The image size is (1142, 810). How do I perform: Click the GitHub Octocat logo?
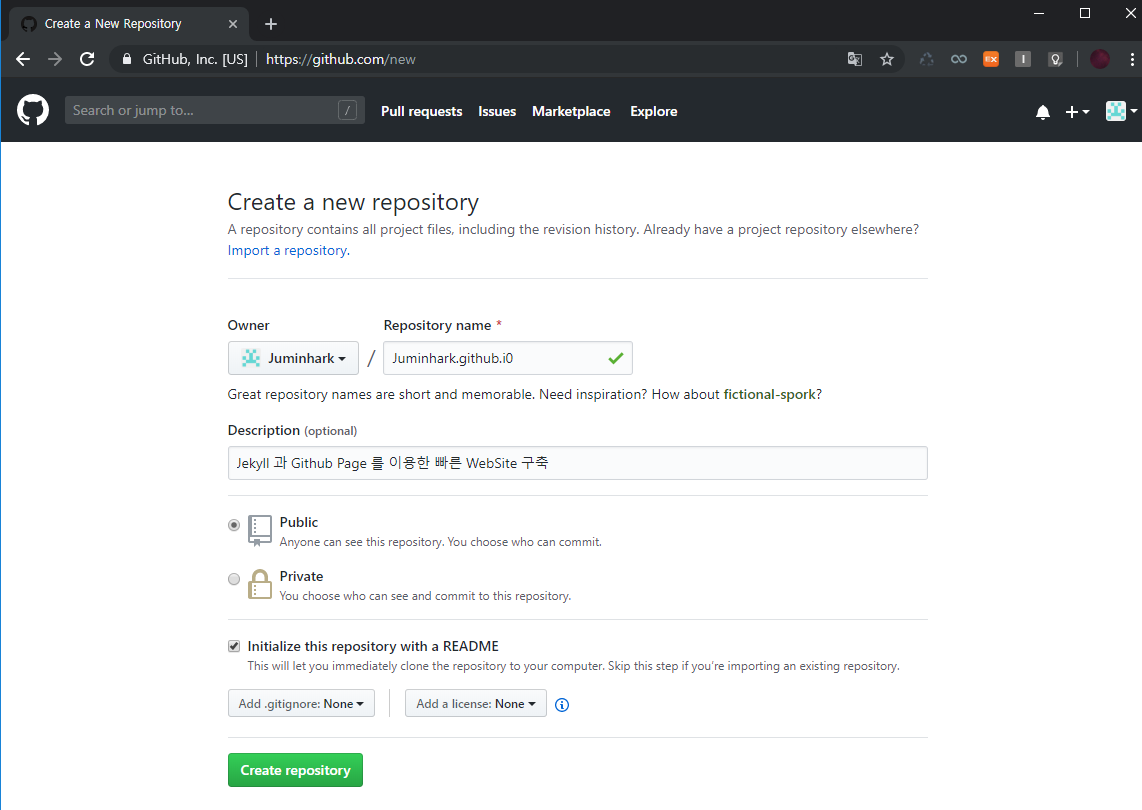33,111
